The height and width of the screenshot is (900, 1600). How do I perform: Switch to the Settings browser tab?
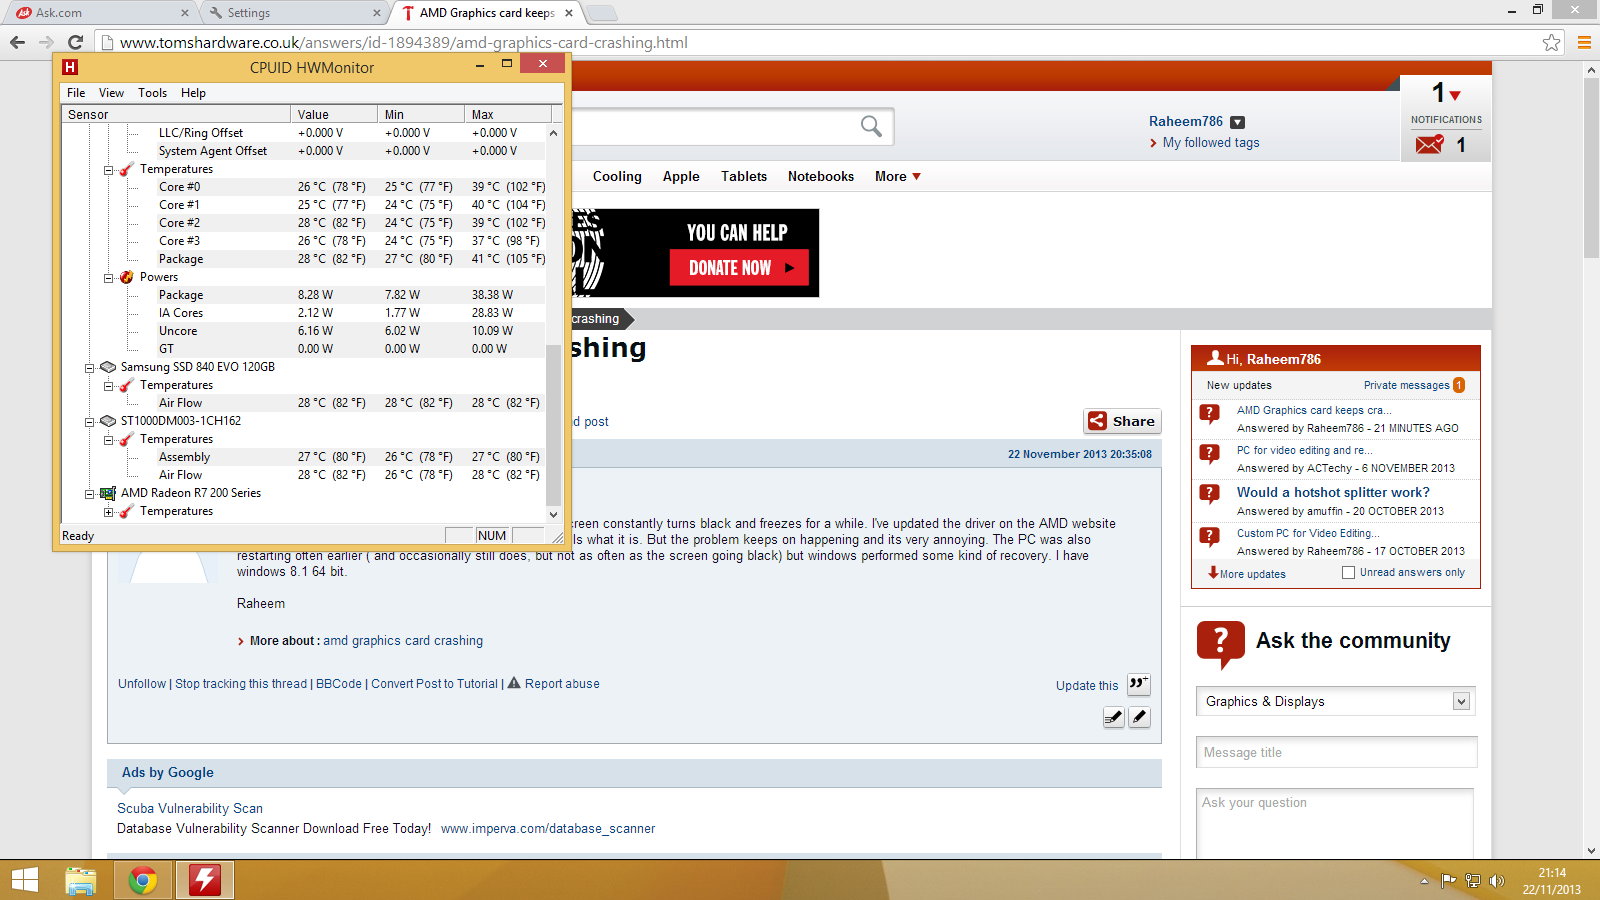[295, 13]
